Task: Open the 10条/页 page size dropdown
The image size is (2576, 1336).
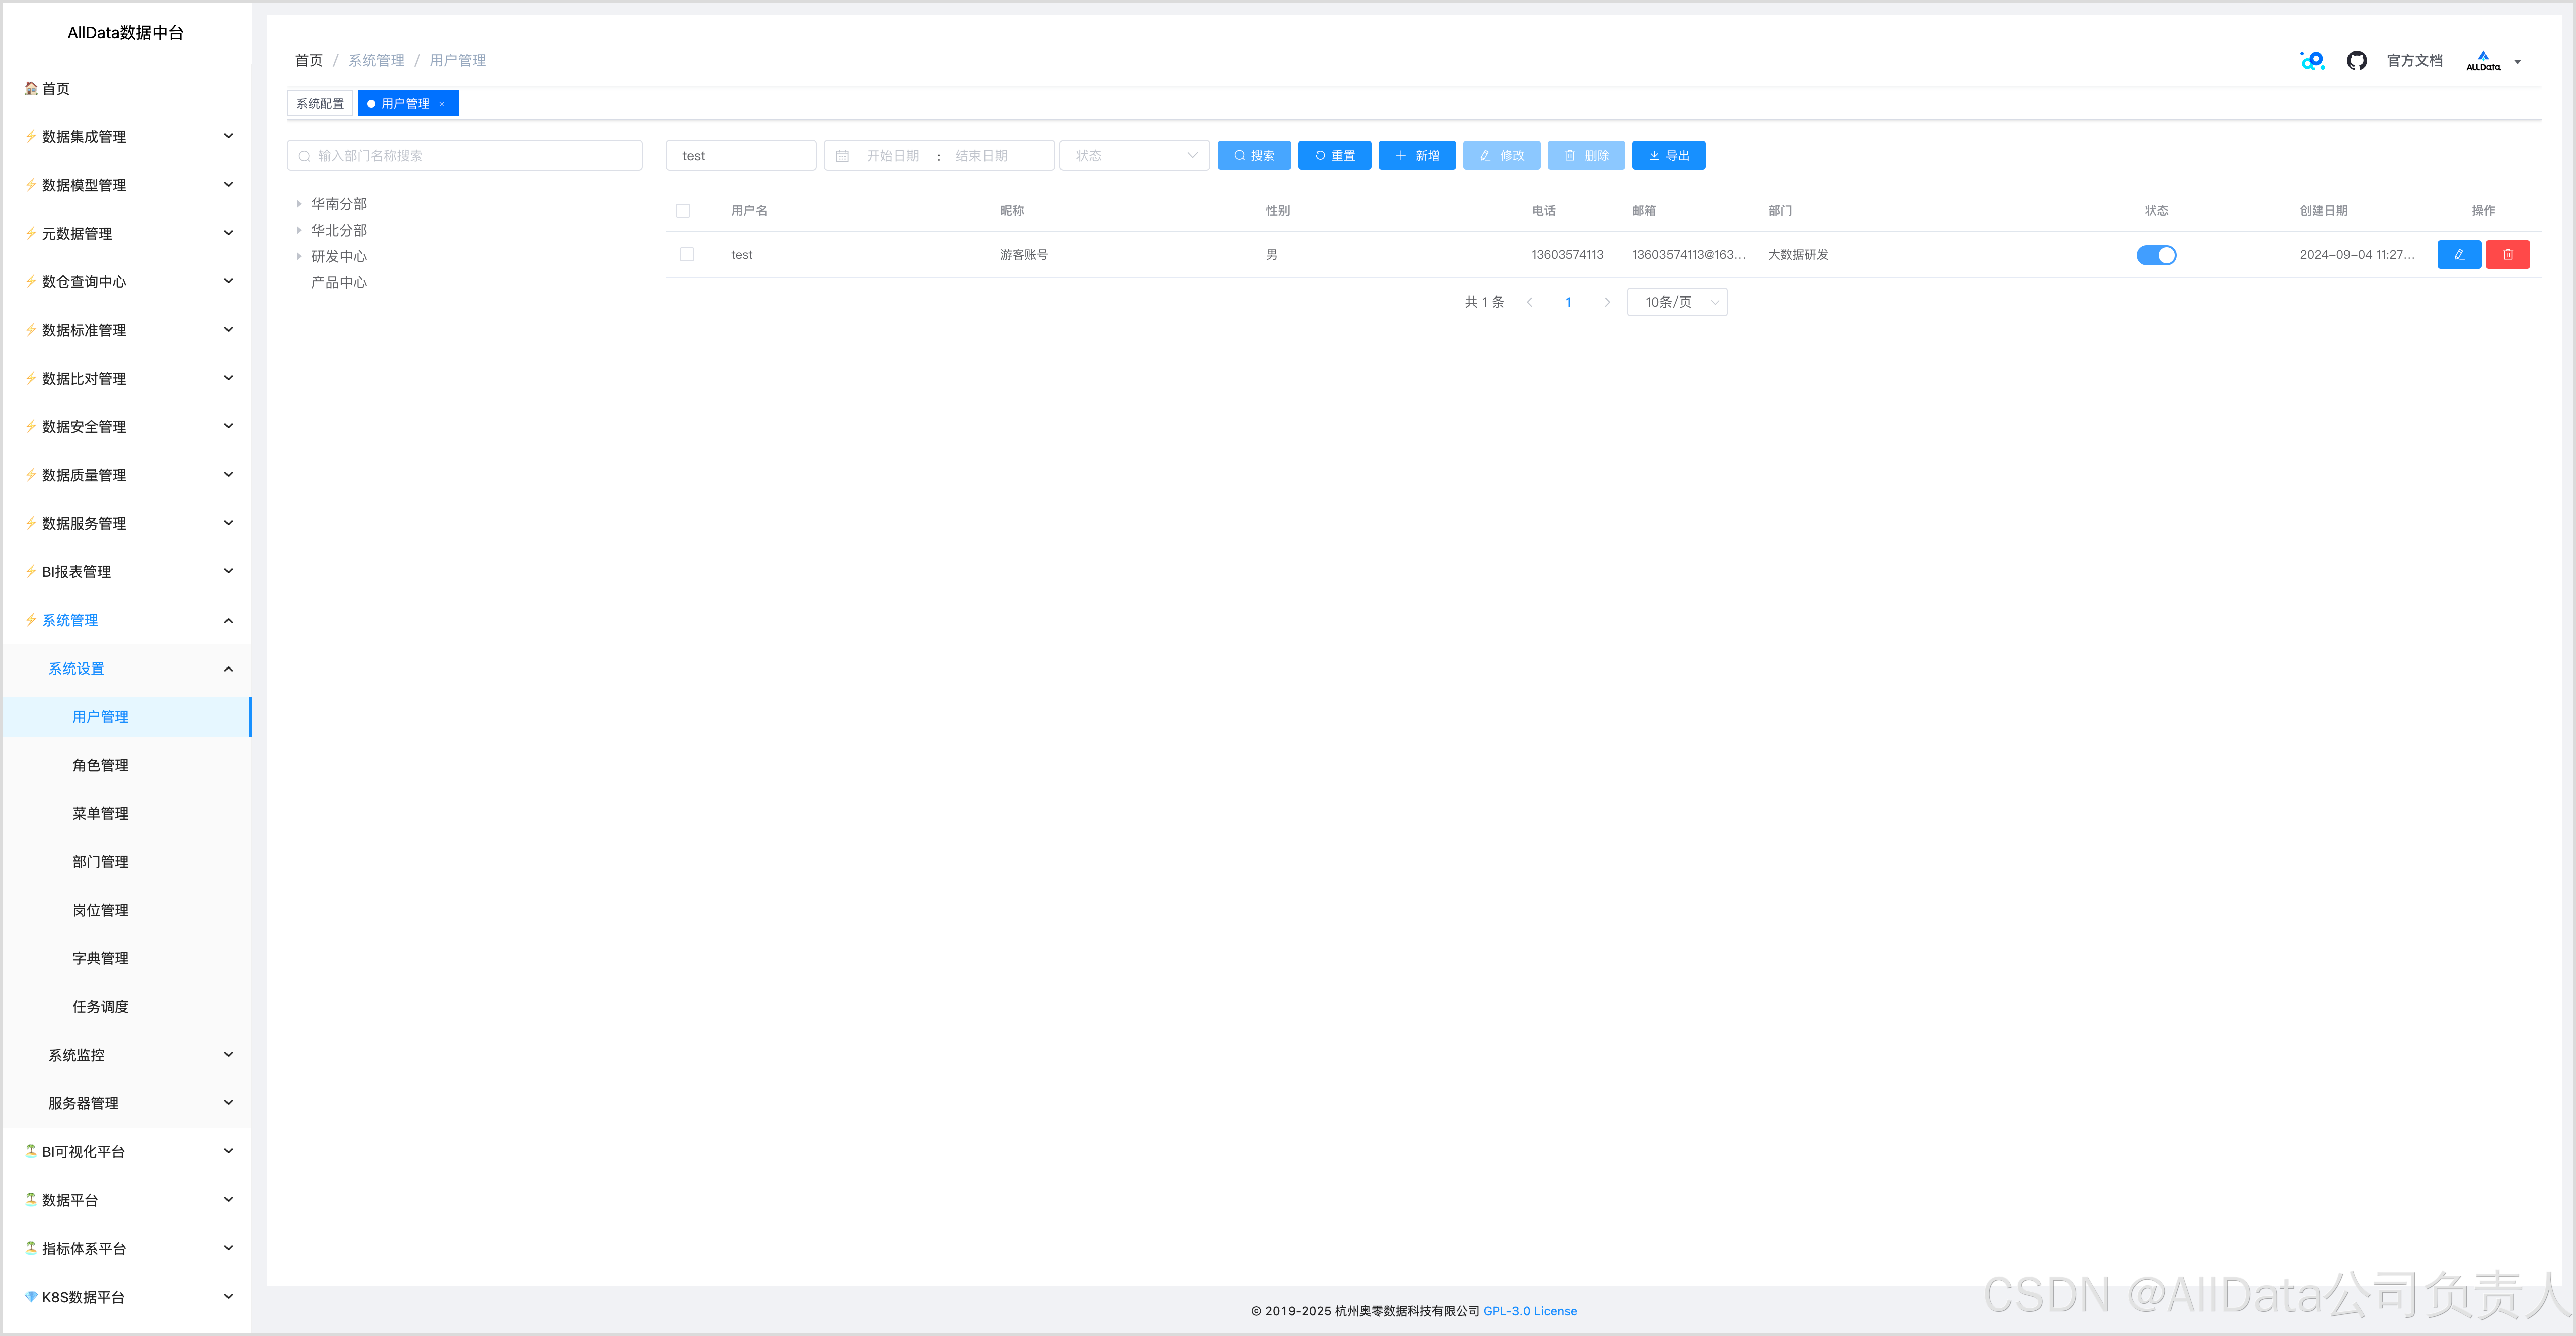Action: click(1676, 302)
